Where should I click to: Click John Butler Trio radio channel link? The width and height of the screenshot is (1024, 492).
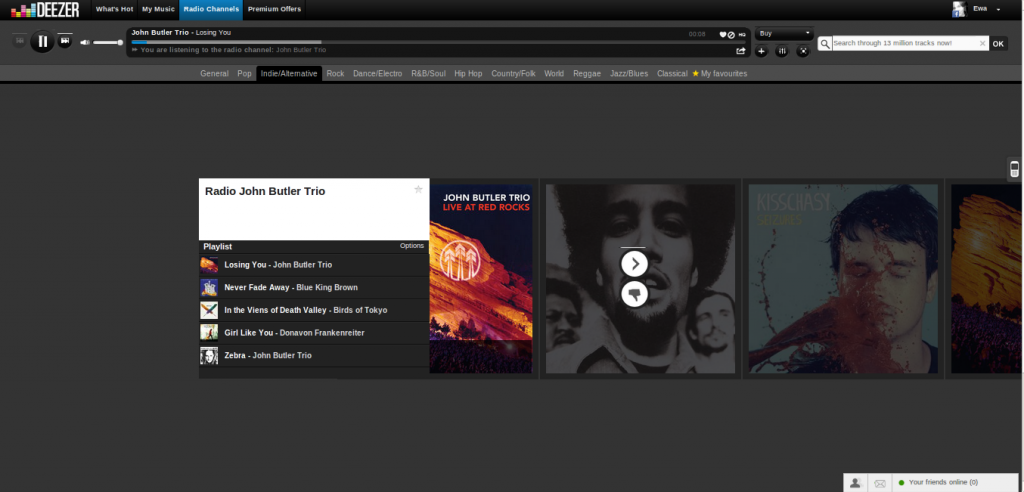point(301,50)
